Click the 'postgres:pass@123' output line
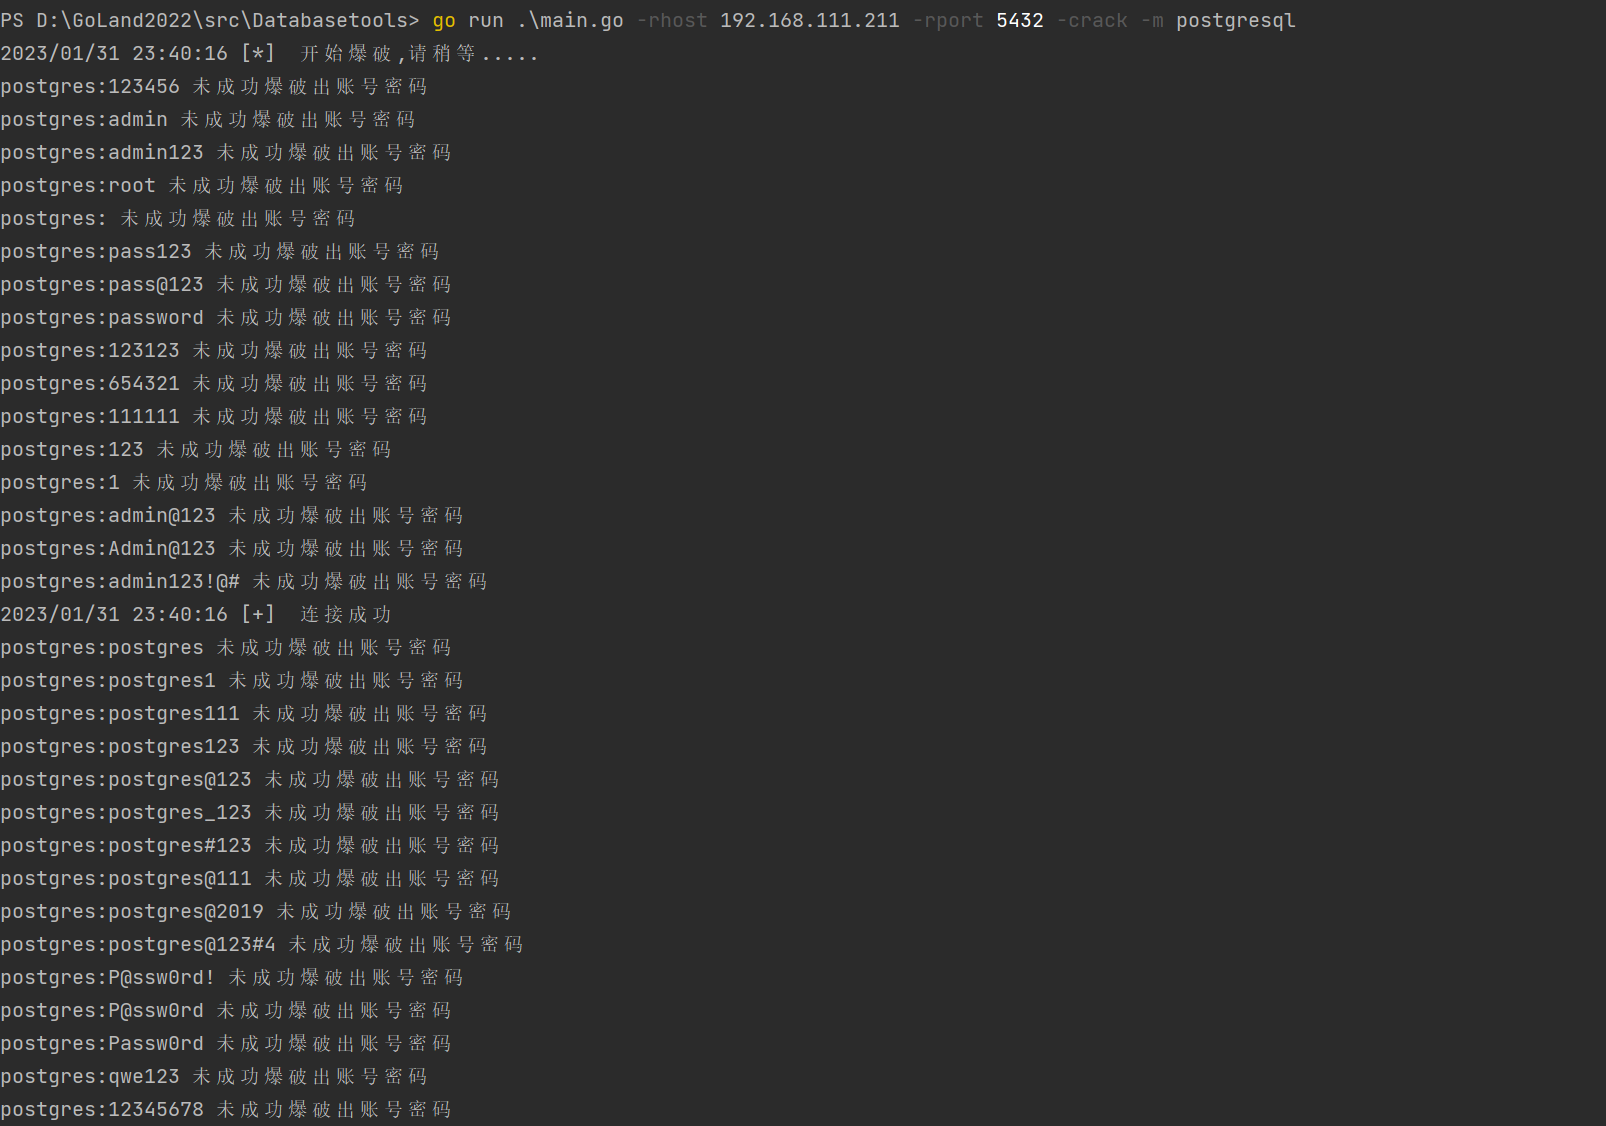The width and height of the screenshot is (1606, 1126). pos(226,284)
